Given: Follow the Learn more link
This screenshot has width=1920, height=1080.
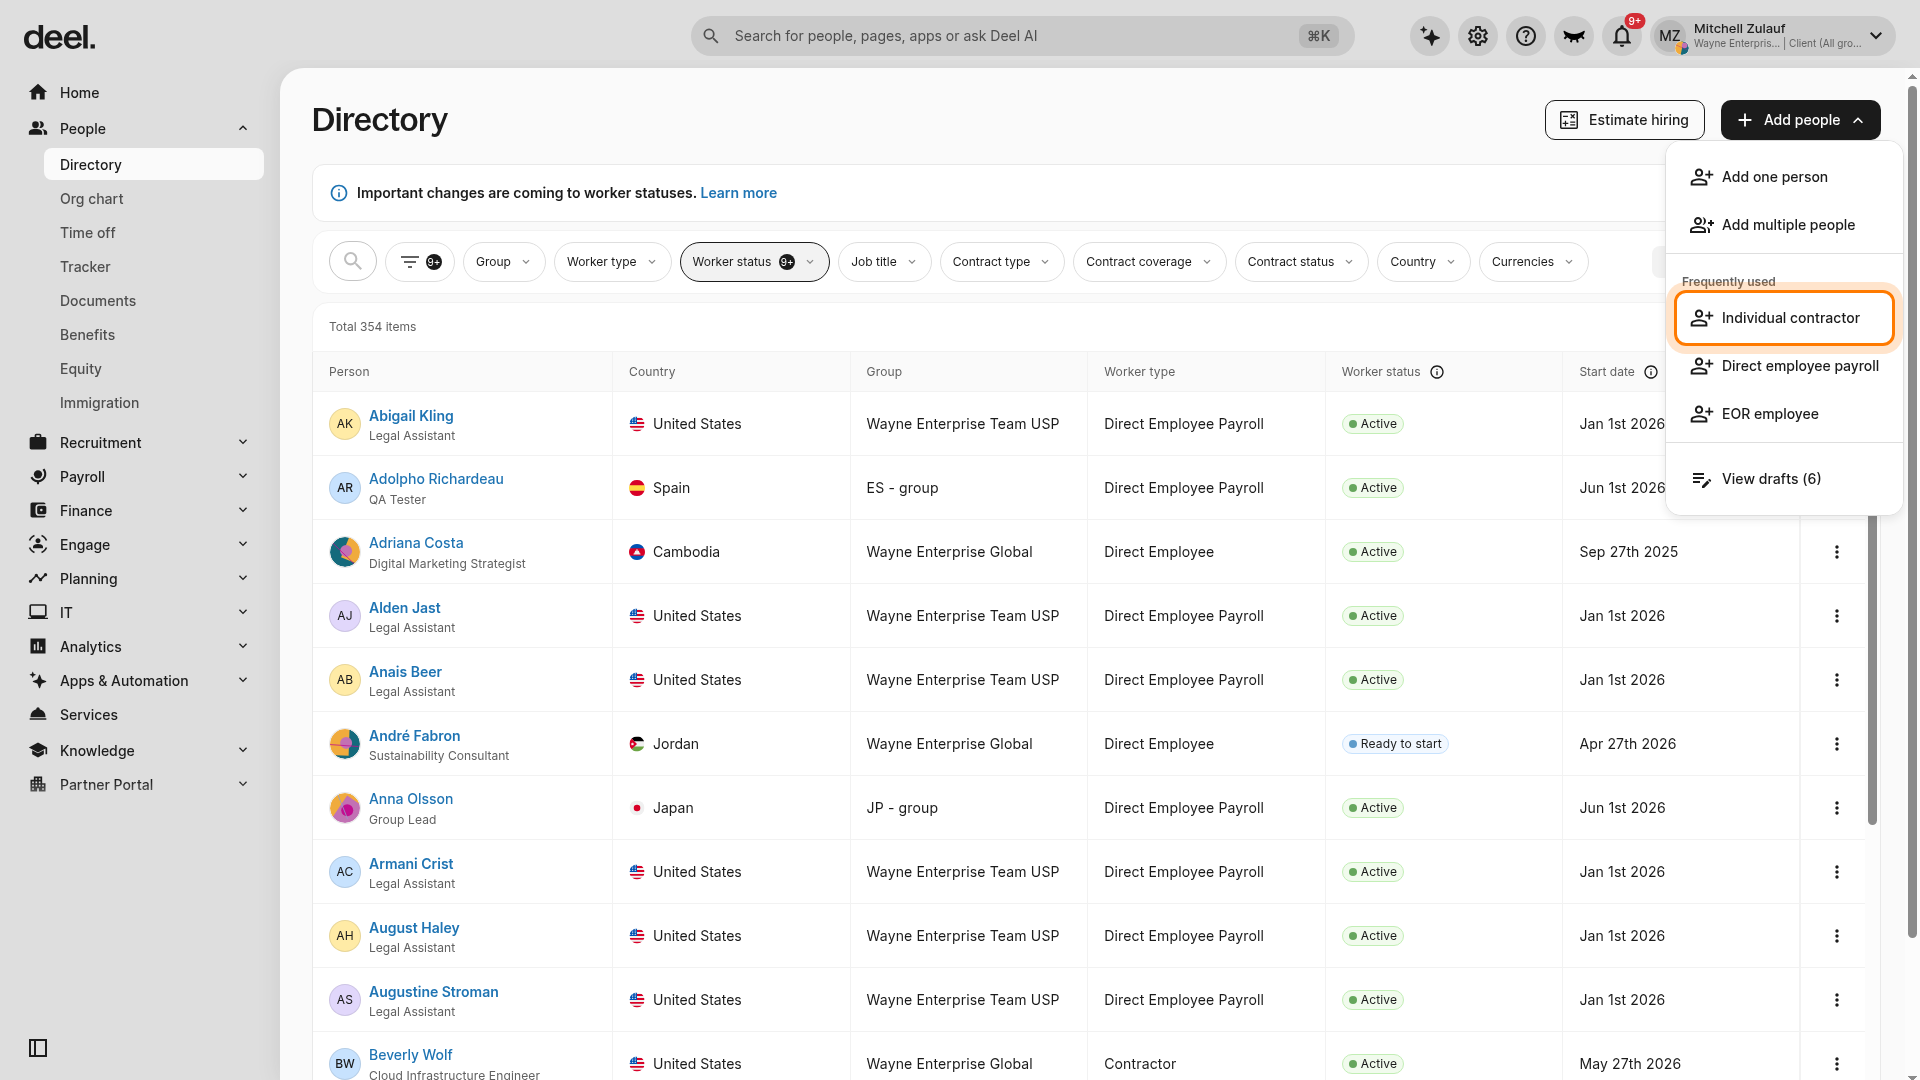Looking at the screenshot, I should [738, 193].
